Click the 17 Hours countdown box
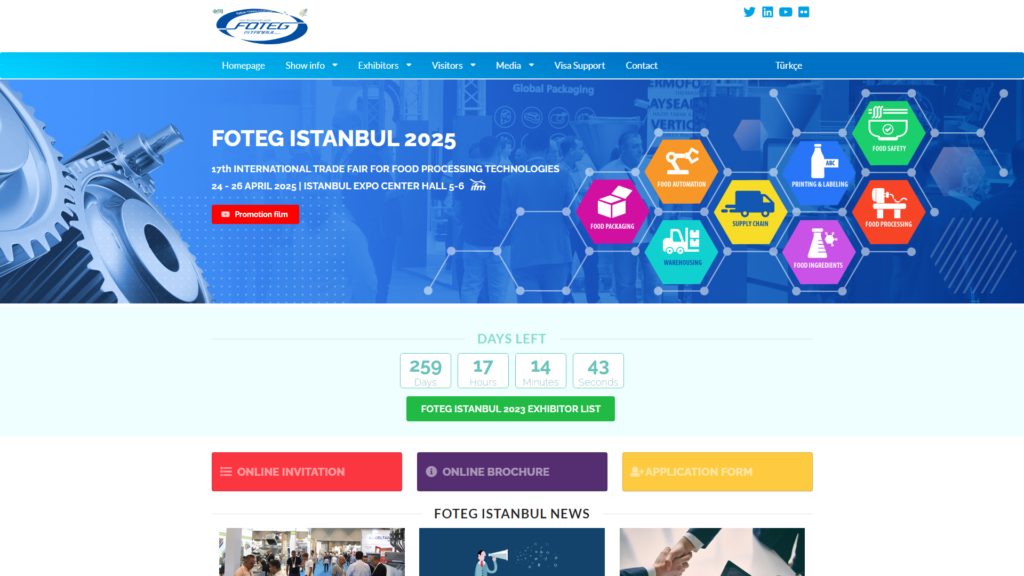The image size is (1024, 576). tap(483, 371)
